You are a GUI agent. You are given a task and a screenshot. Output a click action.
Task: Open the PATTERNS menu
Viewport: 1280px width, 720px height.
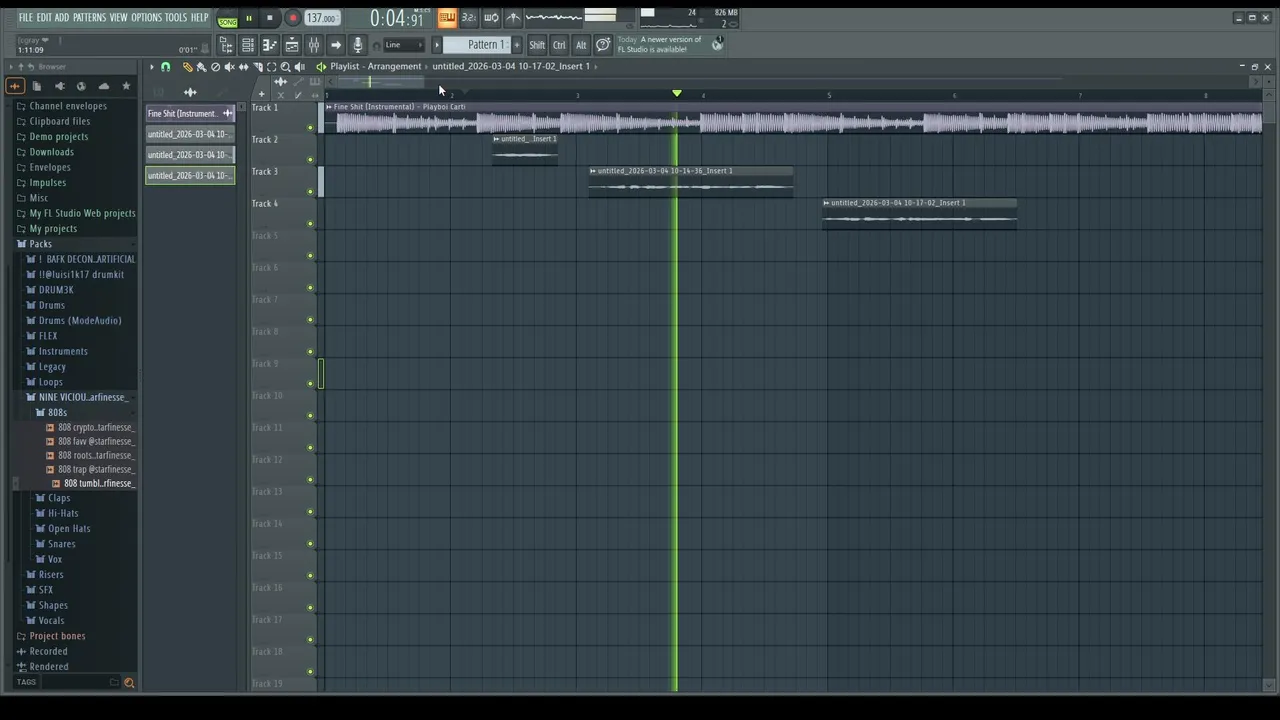point(89,17)
